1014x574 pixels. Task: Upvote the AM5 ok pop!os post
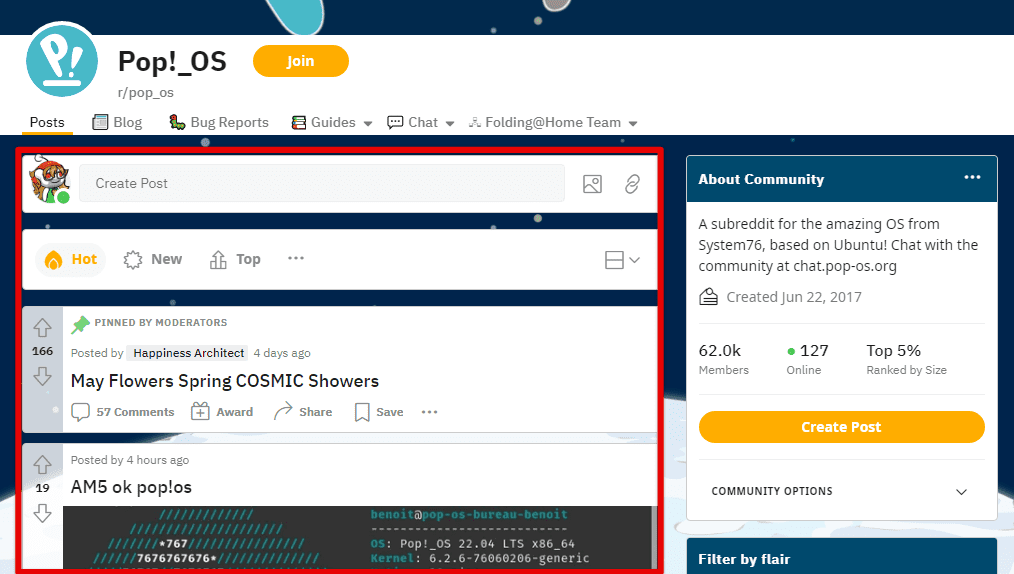43,464
